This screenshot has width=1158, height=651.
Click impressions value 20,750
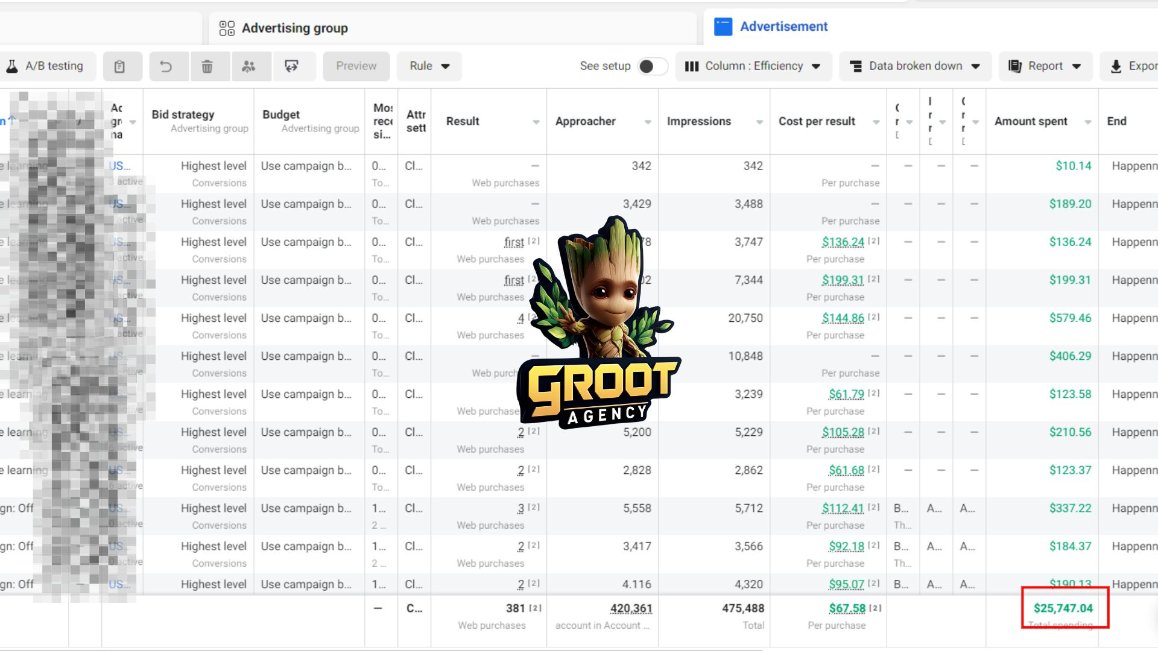(745, 318)
